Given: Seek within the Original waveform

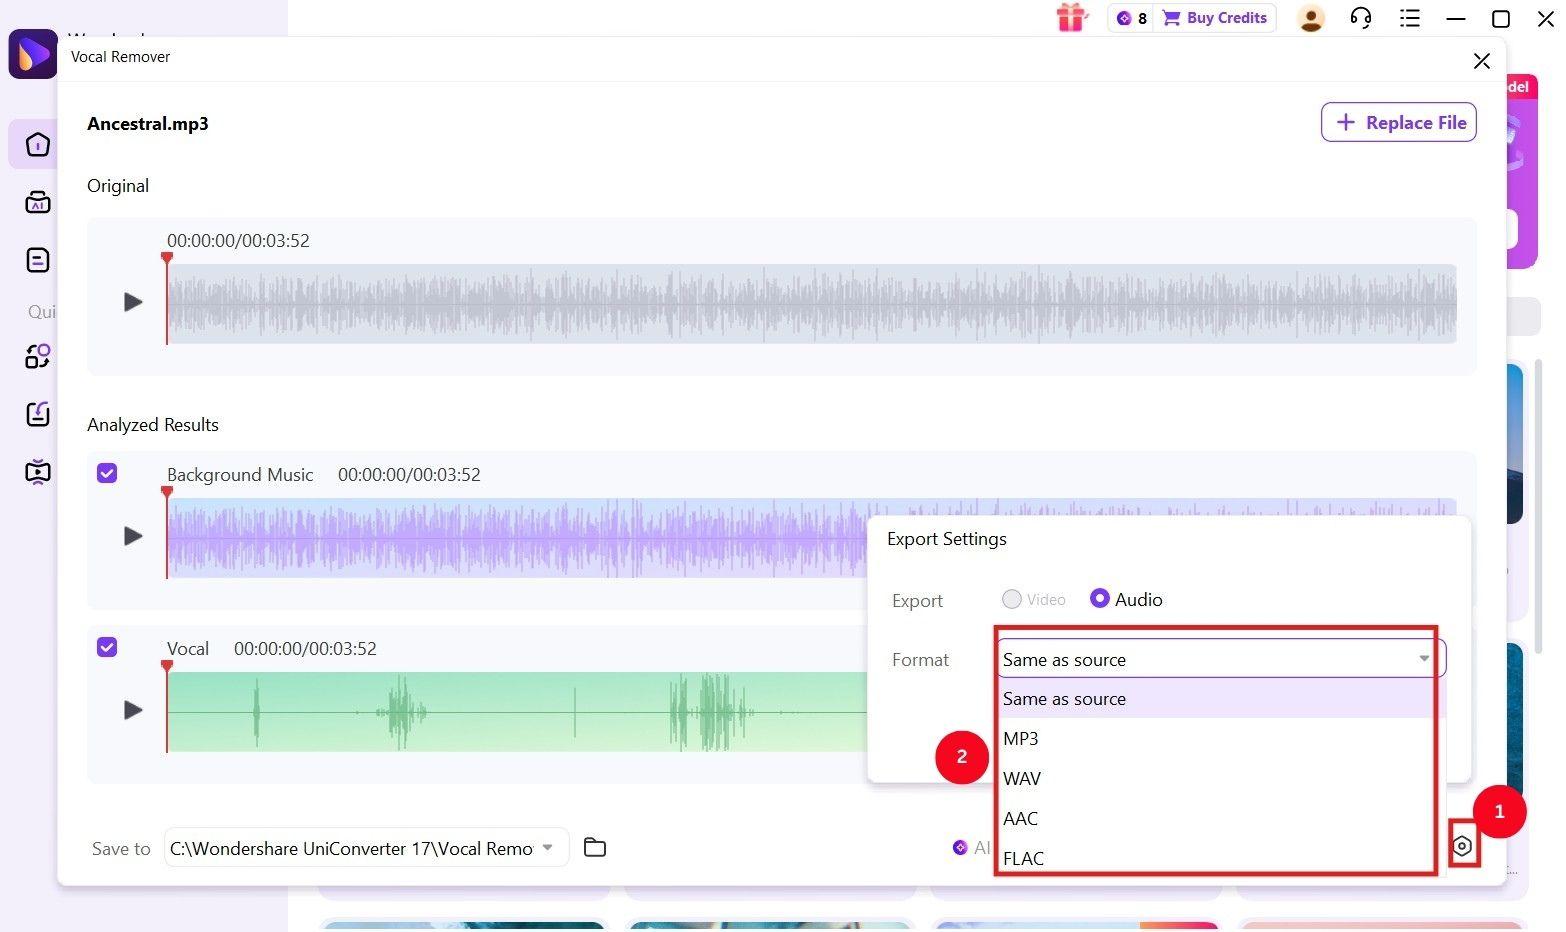Looking at the screenshot, I should [811, 304].
